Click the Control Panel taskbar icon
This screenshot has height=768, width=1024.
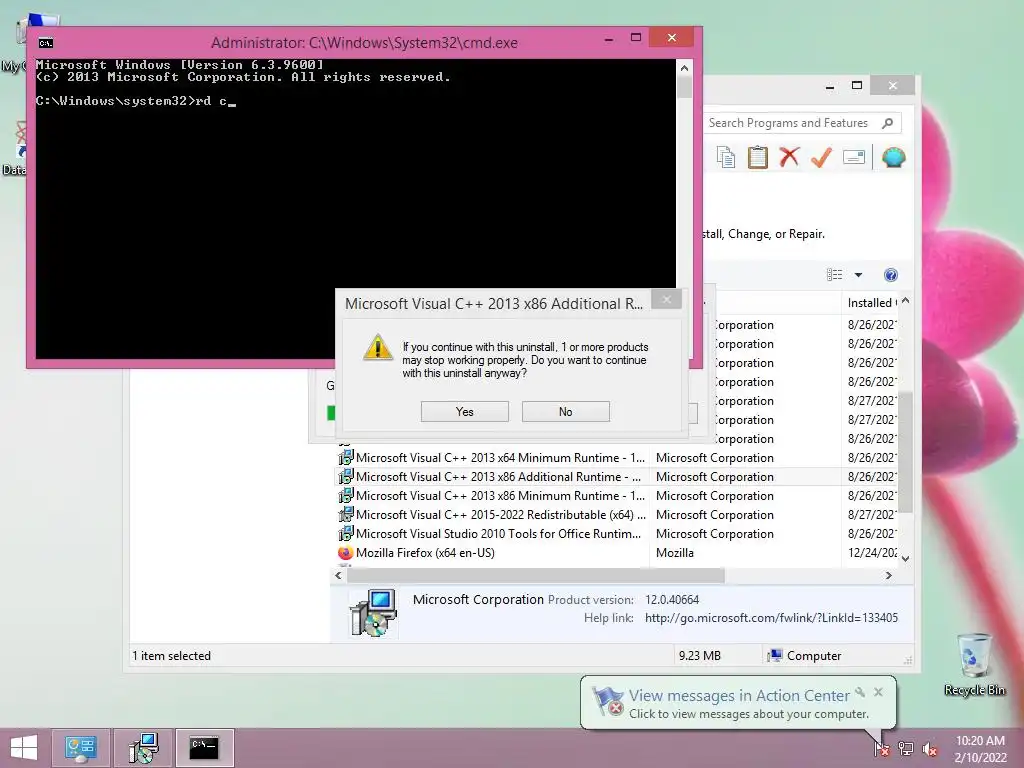[80, 748]
